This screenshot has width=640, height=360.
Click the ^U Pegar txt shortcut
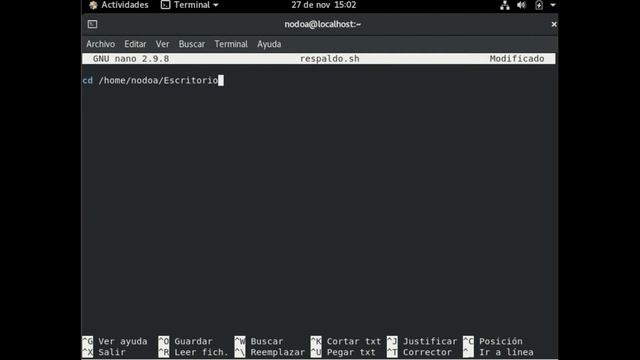(343, 352)
